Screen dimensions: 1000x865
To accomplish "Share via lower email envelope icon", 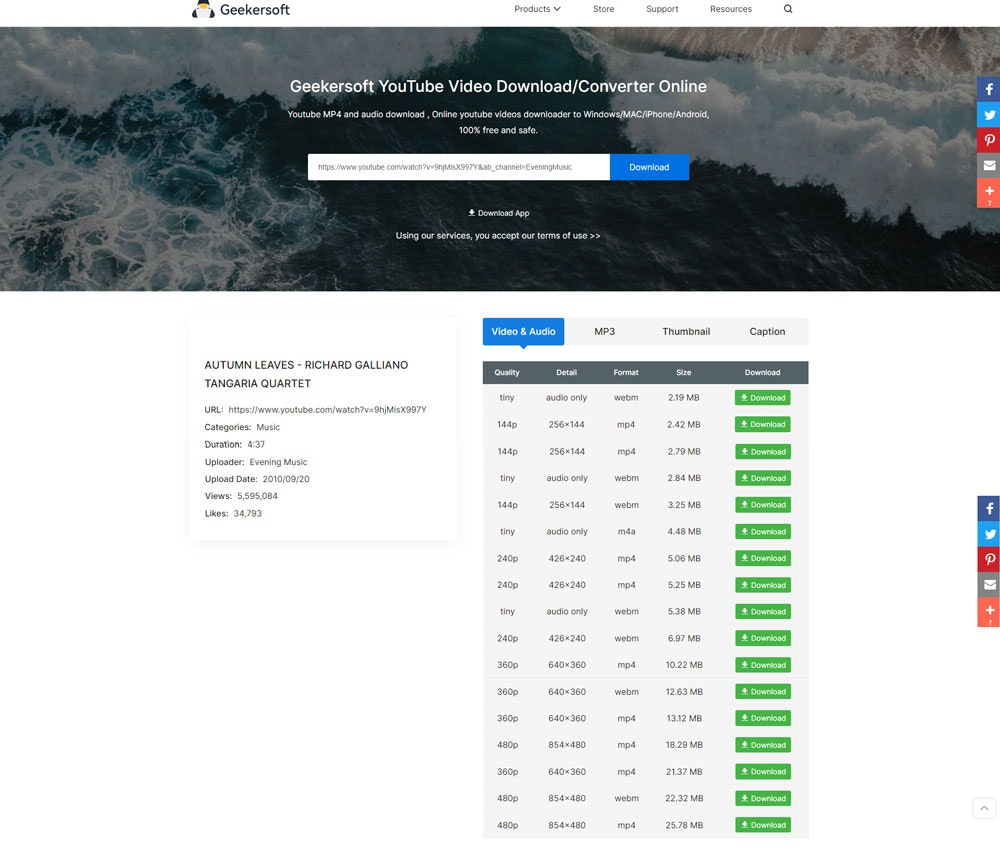I will pyautogui.click(x=989, y=585).
